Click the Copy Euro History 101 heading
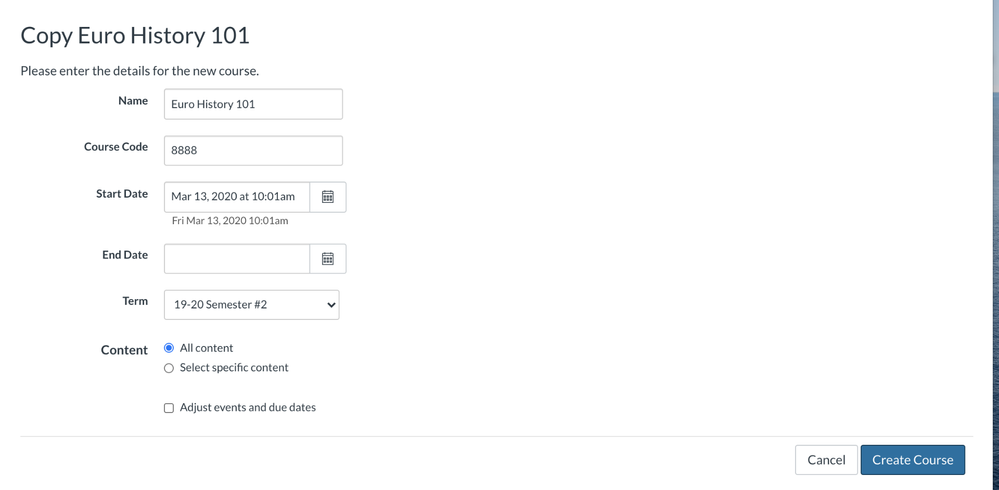 tap(135, 35)
